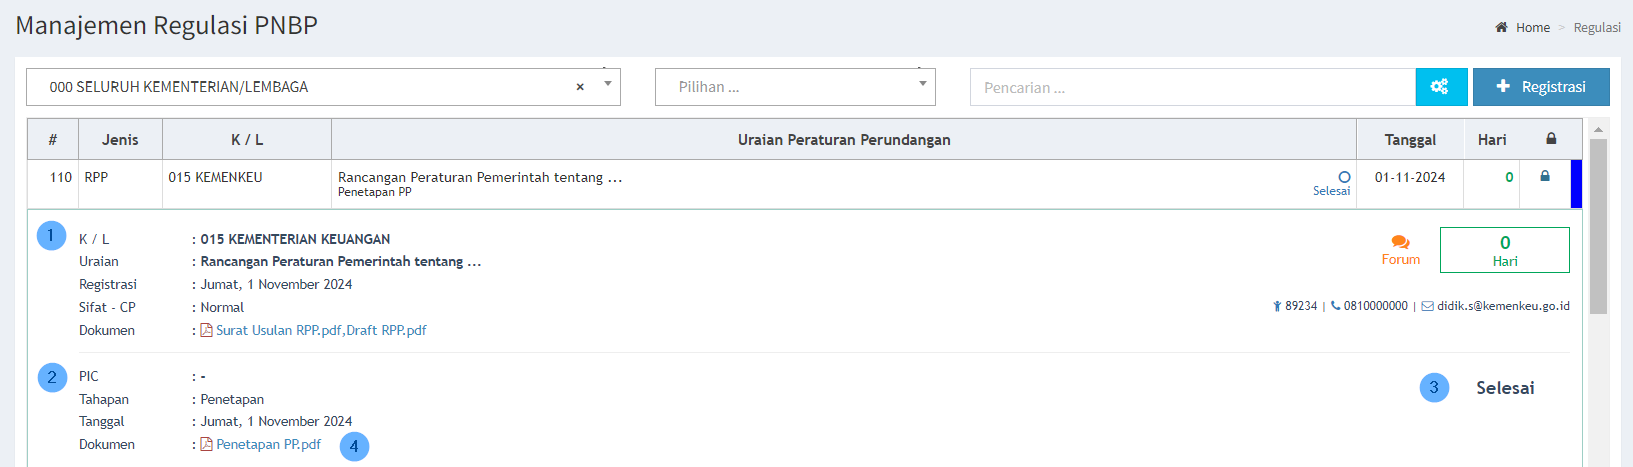Go to Regulasi breadcrumb item
The height and width of the screenshot is (467, 1633).
click(1596, 27)
